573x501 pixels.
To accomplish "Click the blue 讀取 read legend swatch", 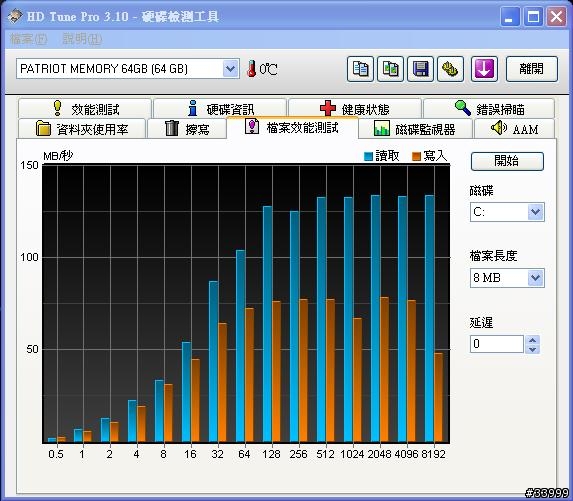I will pos(368,157).
